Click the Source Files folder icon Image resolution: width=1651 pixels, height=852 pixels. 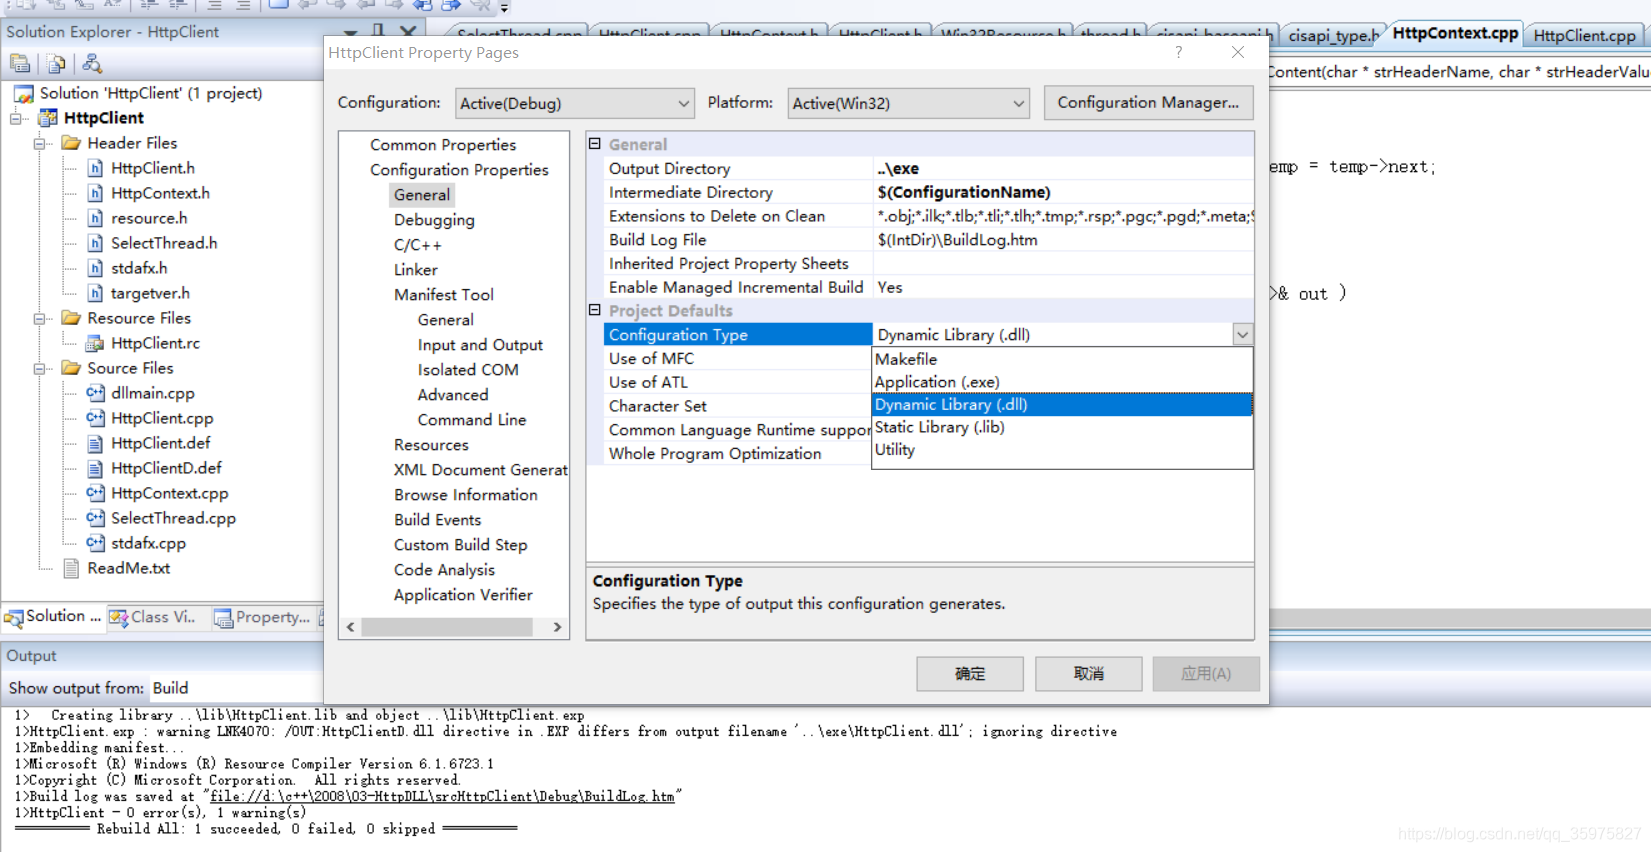[x=71, y=368]
